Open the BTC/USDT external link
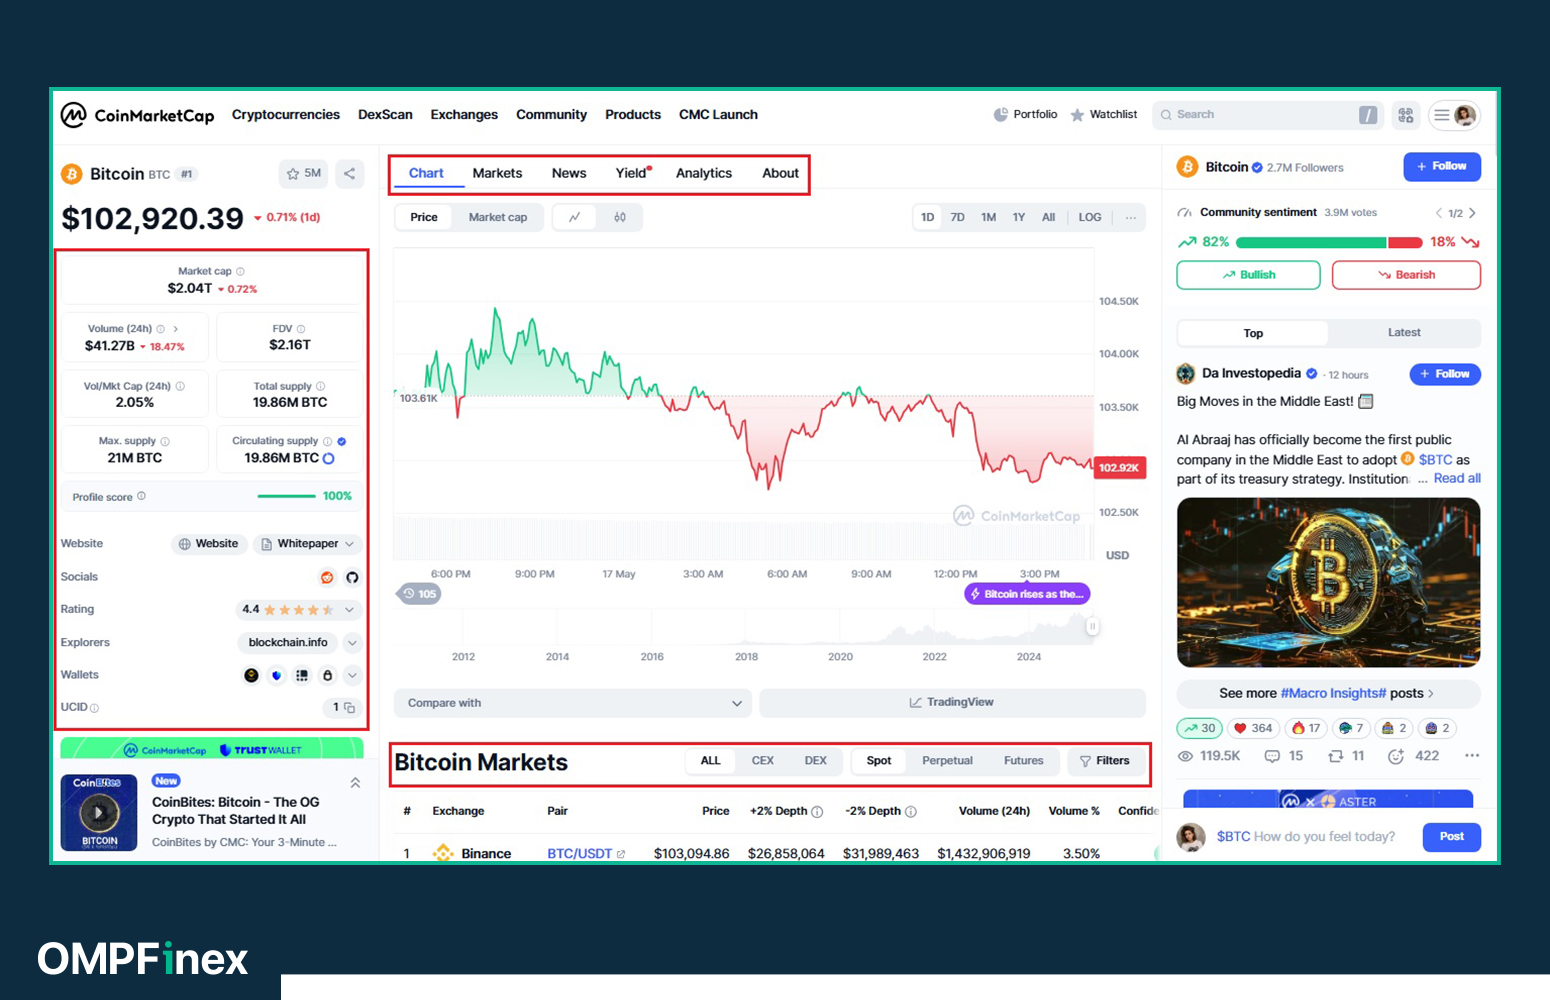The image size is (1550, 1000). click(x=621, y=854)
